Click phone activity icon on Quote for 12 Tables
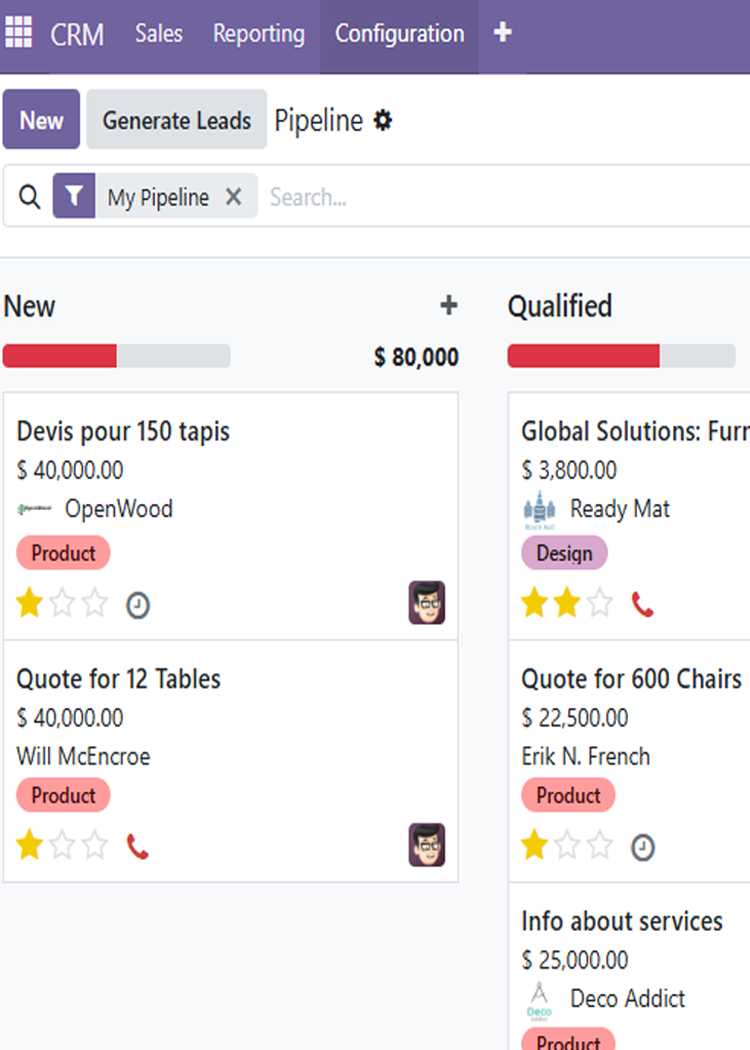This screenshot has width=750, height=1050. tap(138, 847)
